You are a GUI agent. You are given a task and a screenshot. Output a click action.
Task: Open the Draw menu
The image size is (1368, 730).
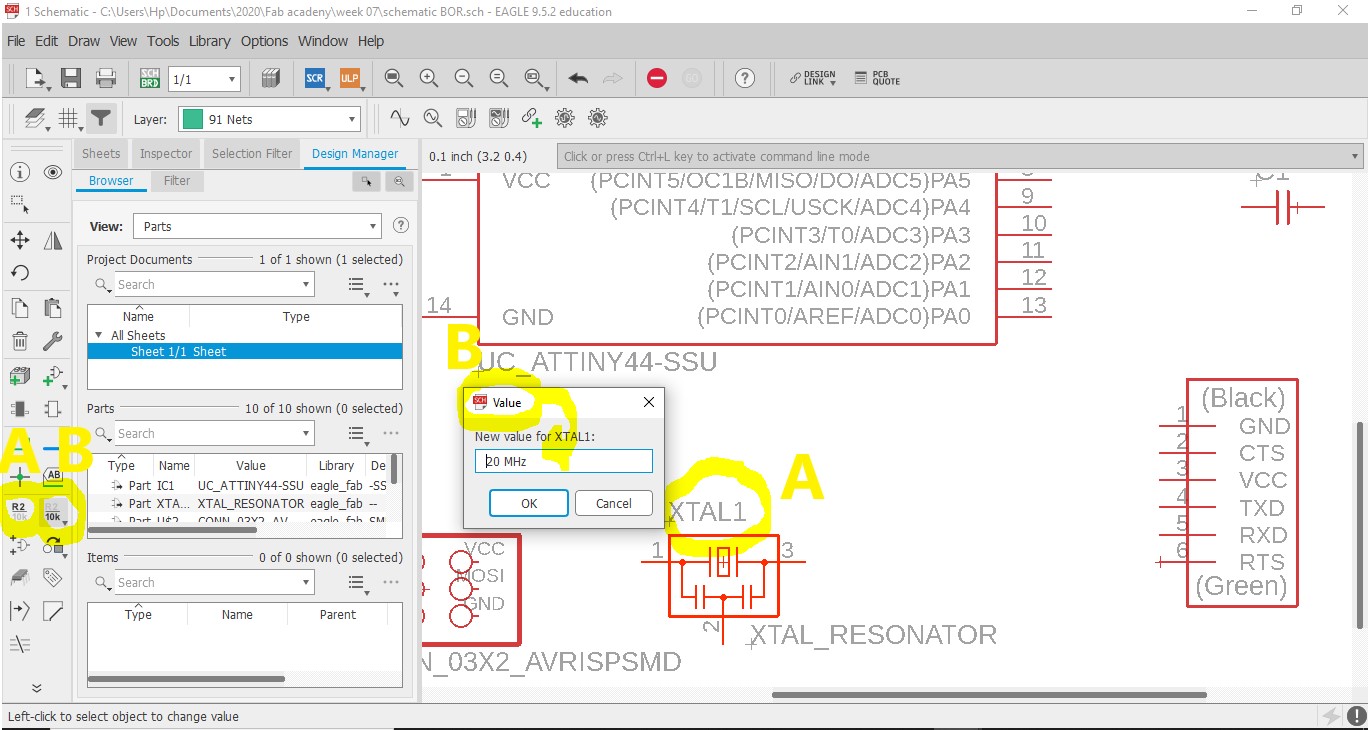click(x=84, y=41)
